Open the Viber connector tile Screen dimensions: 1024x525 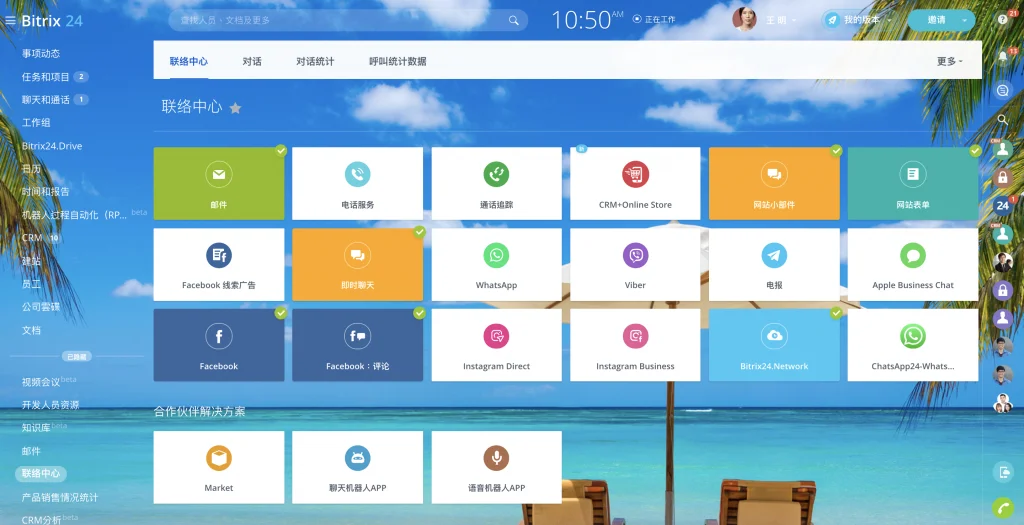pos(635,264)
